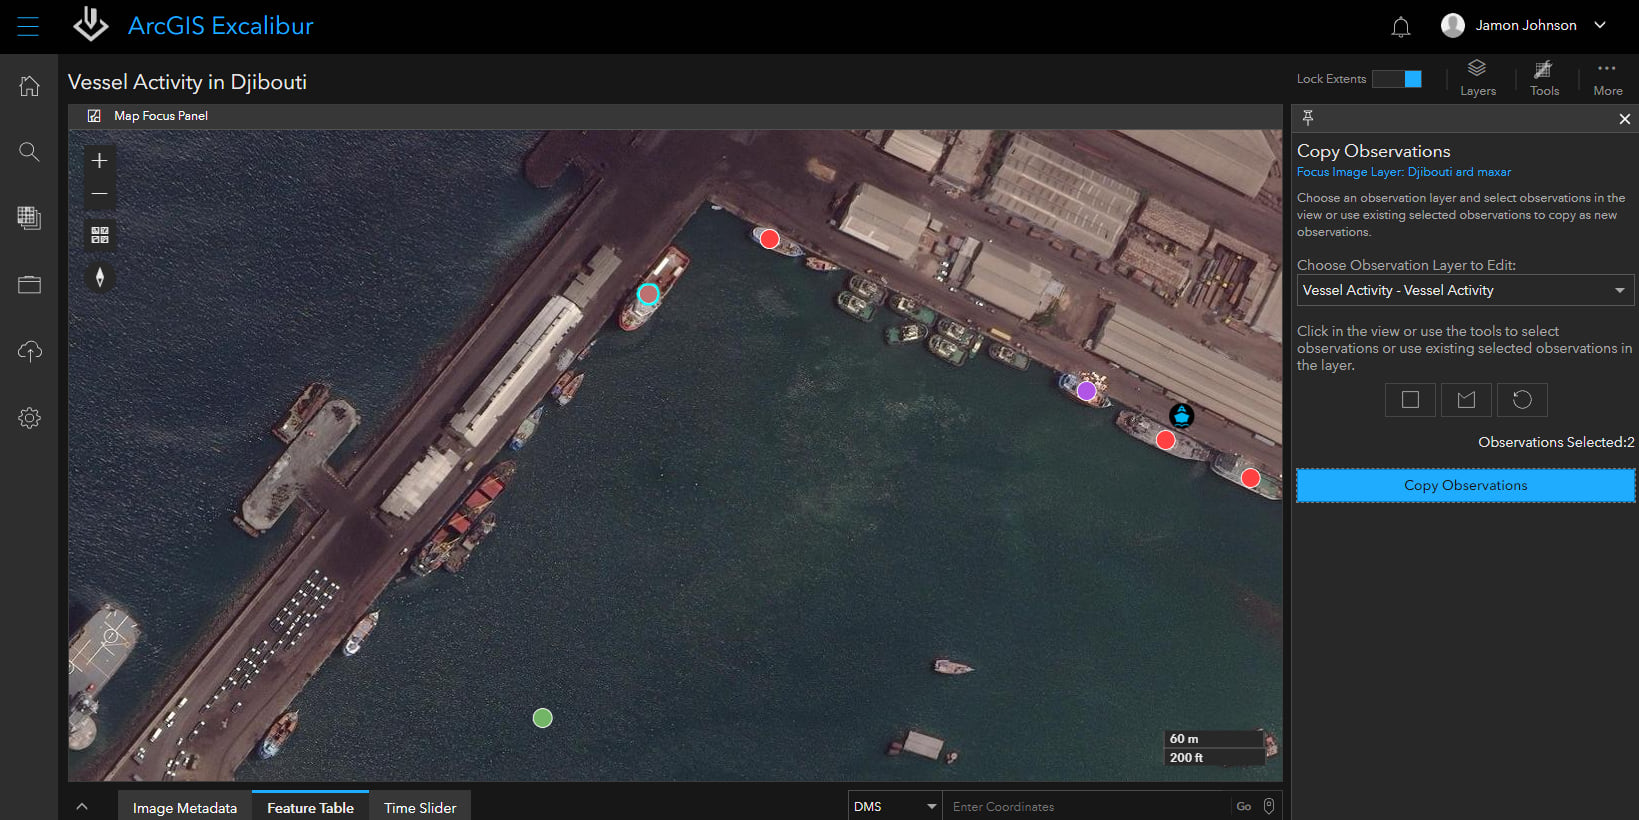Click the Enter Coordinates input field
The image size is (1639, 820).
click(1088, 806)
